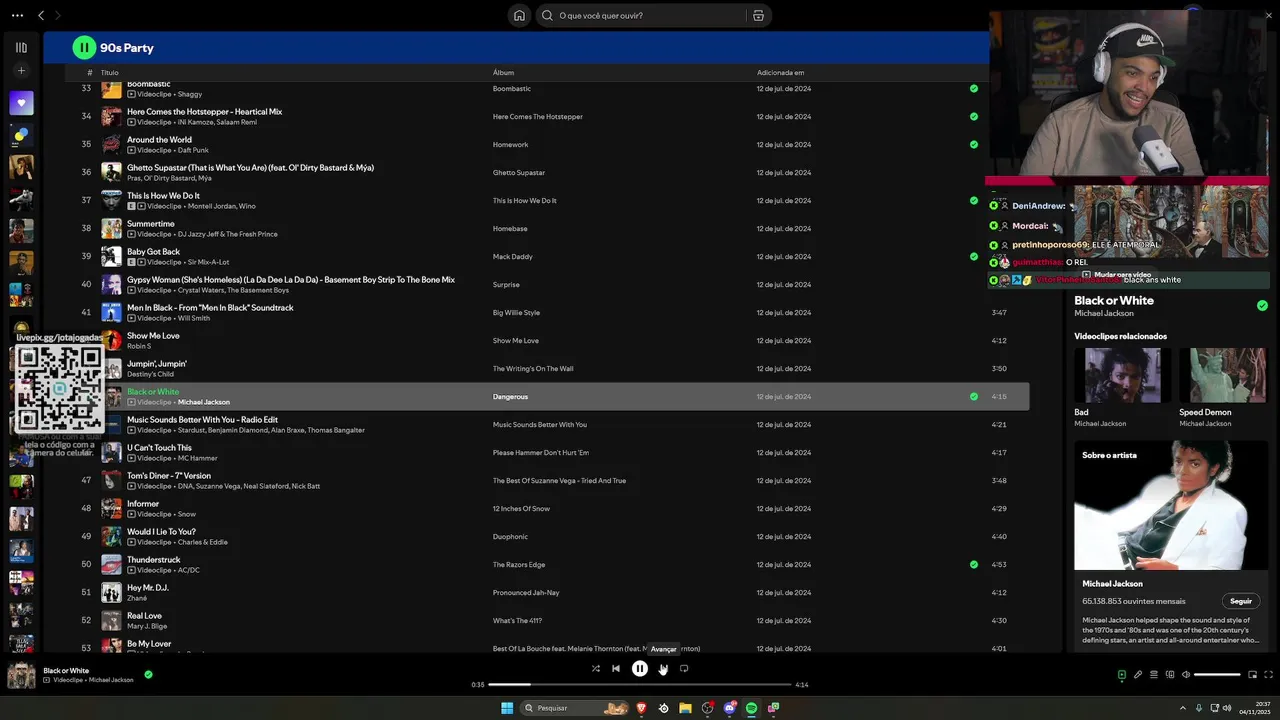
Task: Open the Liked Songs heart playlist
Action: pos(21,103)
